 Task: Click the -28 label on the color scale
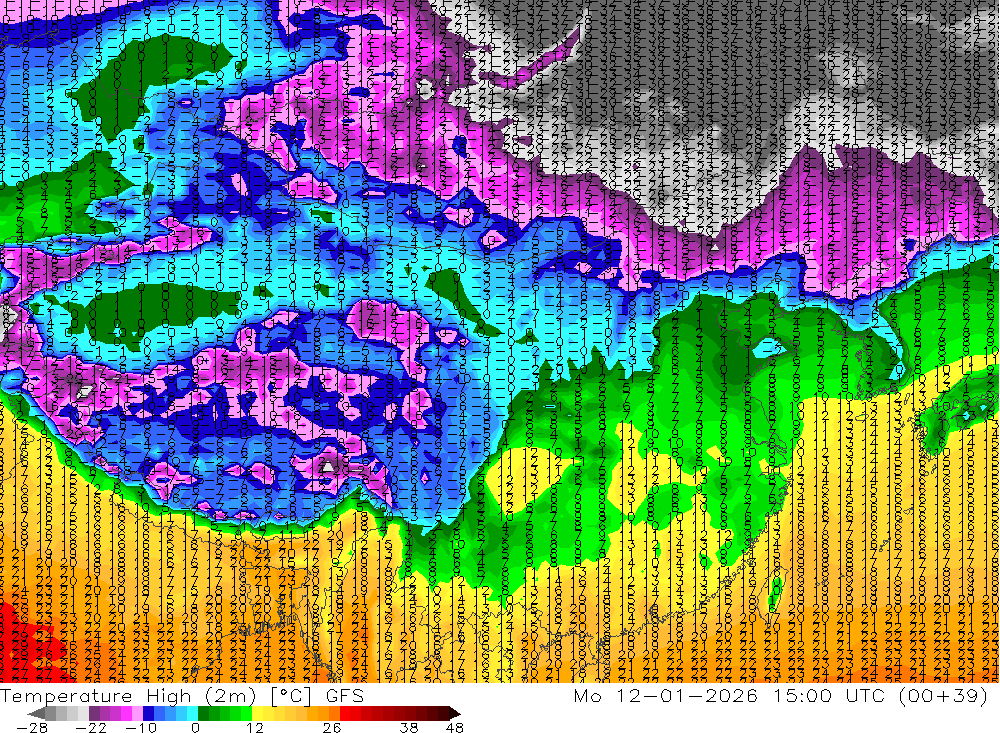[32, 728]
